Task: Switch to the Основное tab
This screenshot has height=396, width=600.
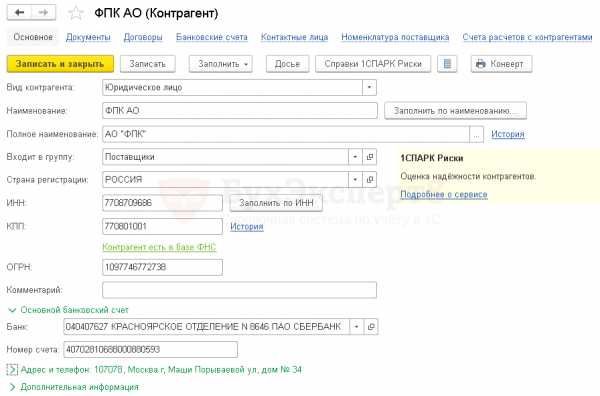Action: 33,37
